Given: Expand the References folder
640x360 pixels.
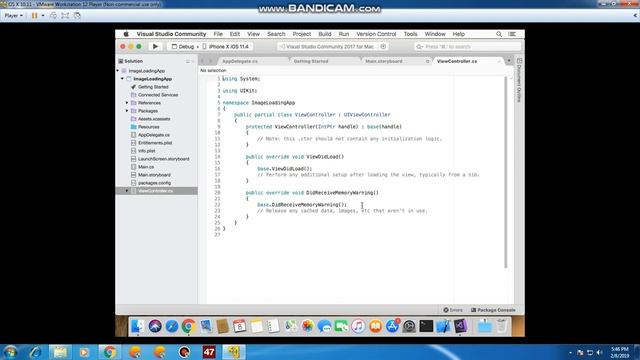Looking at the screenshot, I should [127, 103].
